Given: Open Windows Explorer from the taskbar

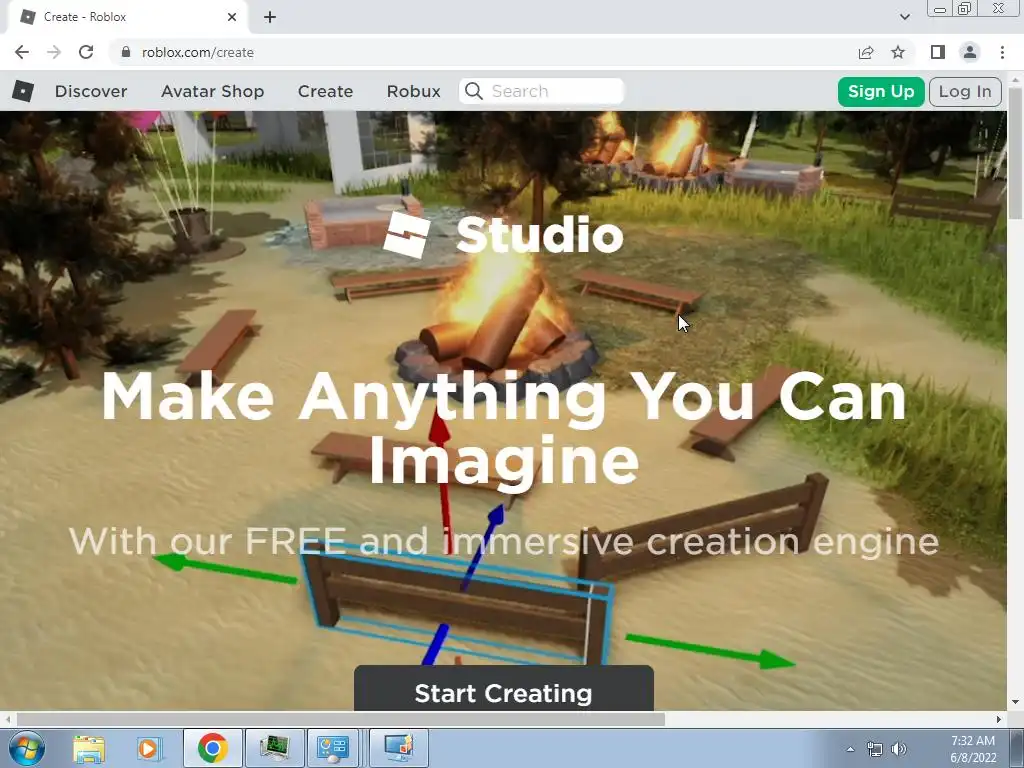Looking at the screenshot, I should tap(89, 748).
